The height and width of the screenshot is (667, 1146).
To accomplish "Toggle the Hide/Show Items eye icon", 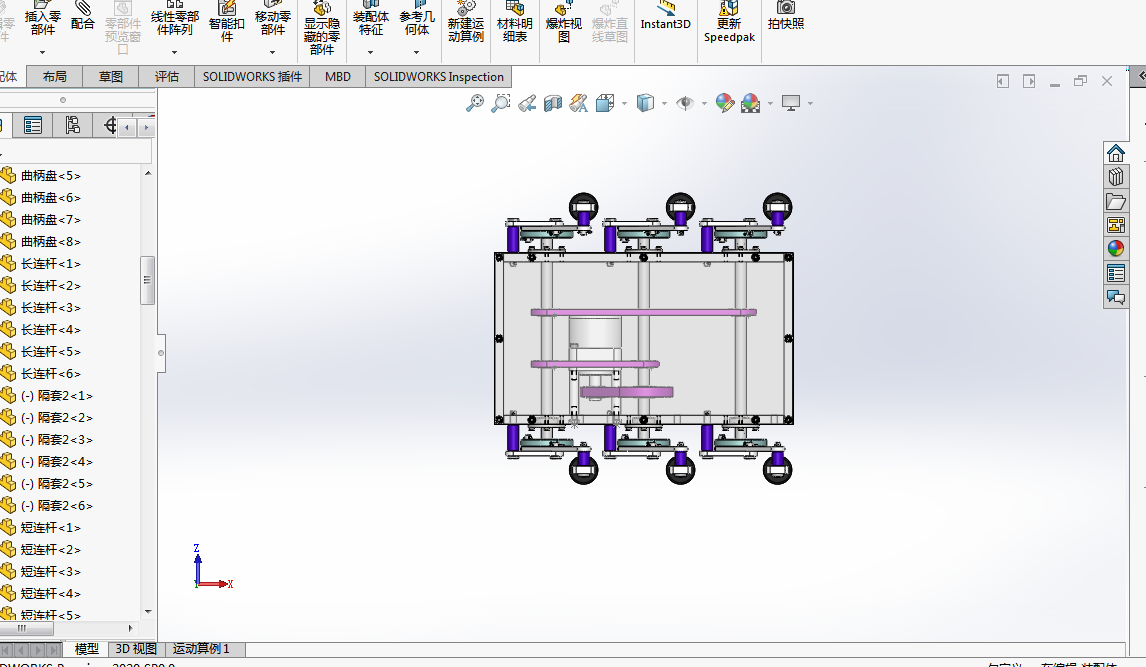I will click(x=685, y=103).
